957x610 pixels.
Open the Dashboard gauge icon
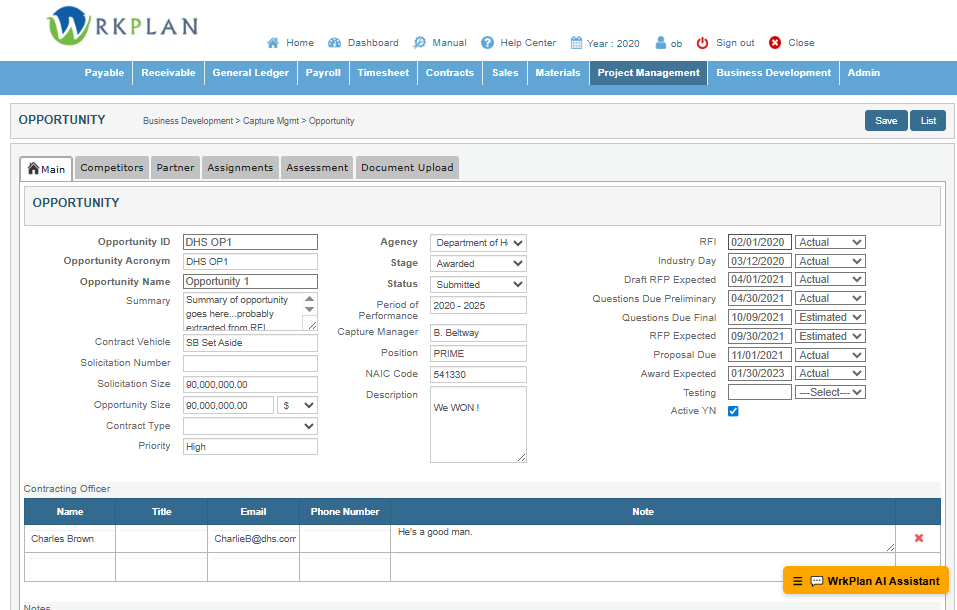coord(335,43)
